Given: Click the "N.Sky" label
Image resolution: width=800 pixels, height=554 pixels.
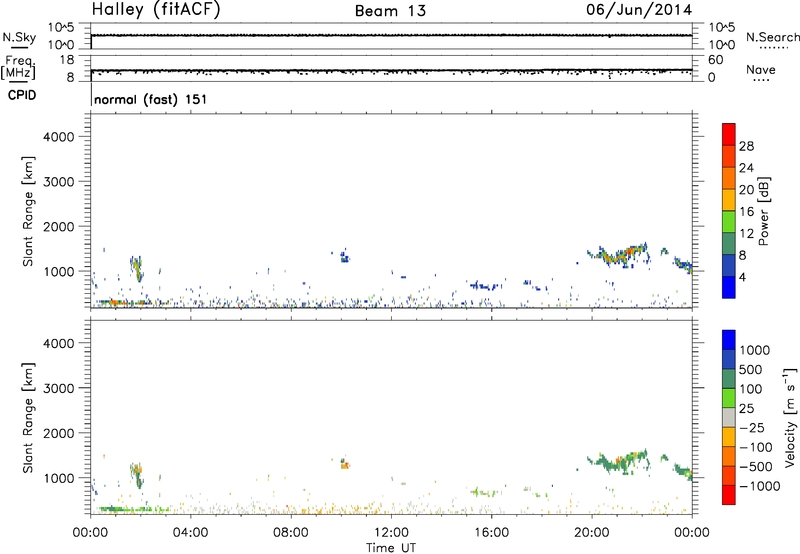Looking at the screenshot, I should [19, 37].
